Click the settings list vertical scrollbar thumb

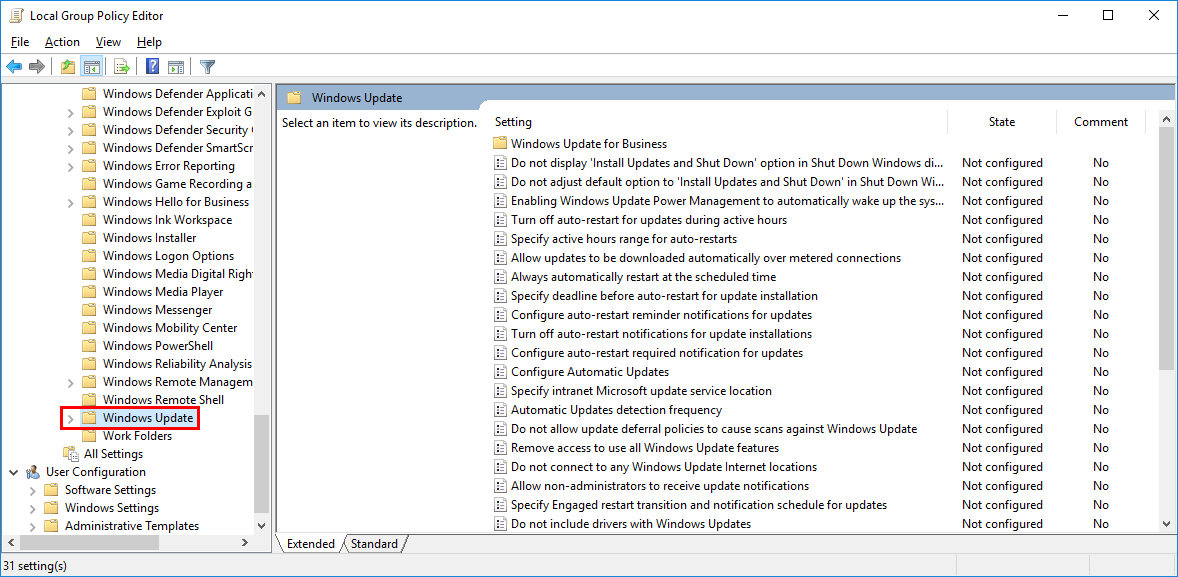1167,248
